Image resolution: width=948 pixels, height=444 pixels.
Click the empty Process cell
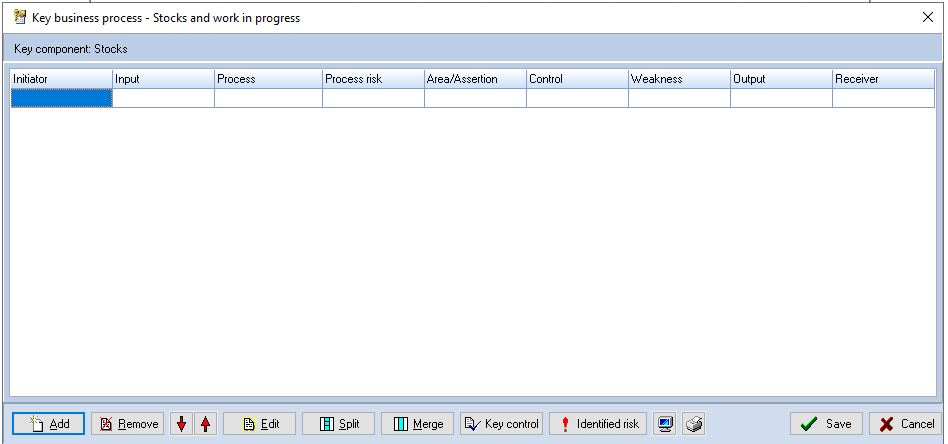(268, 98)
